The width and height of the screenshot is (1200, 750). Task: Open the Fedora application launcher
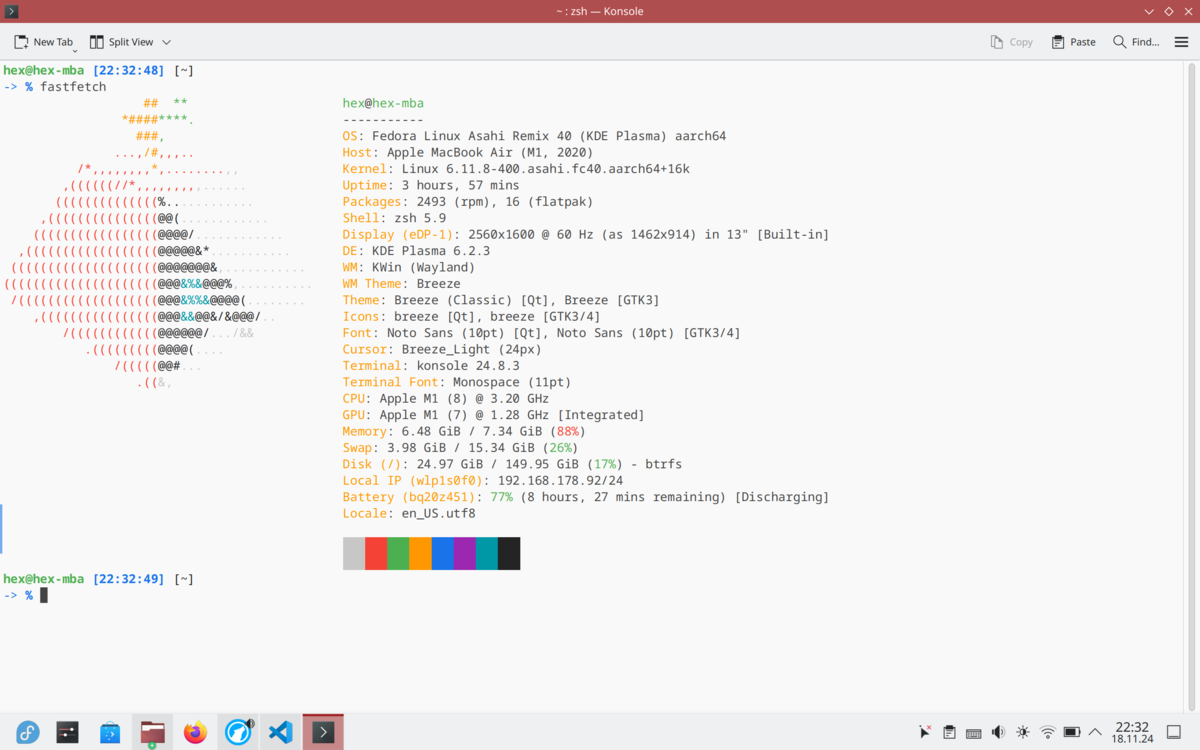(x=28, y=732)
